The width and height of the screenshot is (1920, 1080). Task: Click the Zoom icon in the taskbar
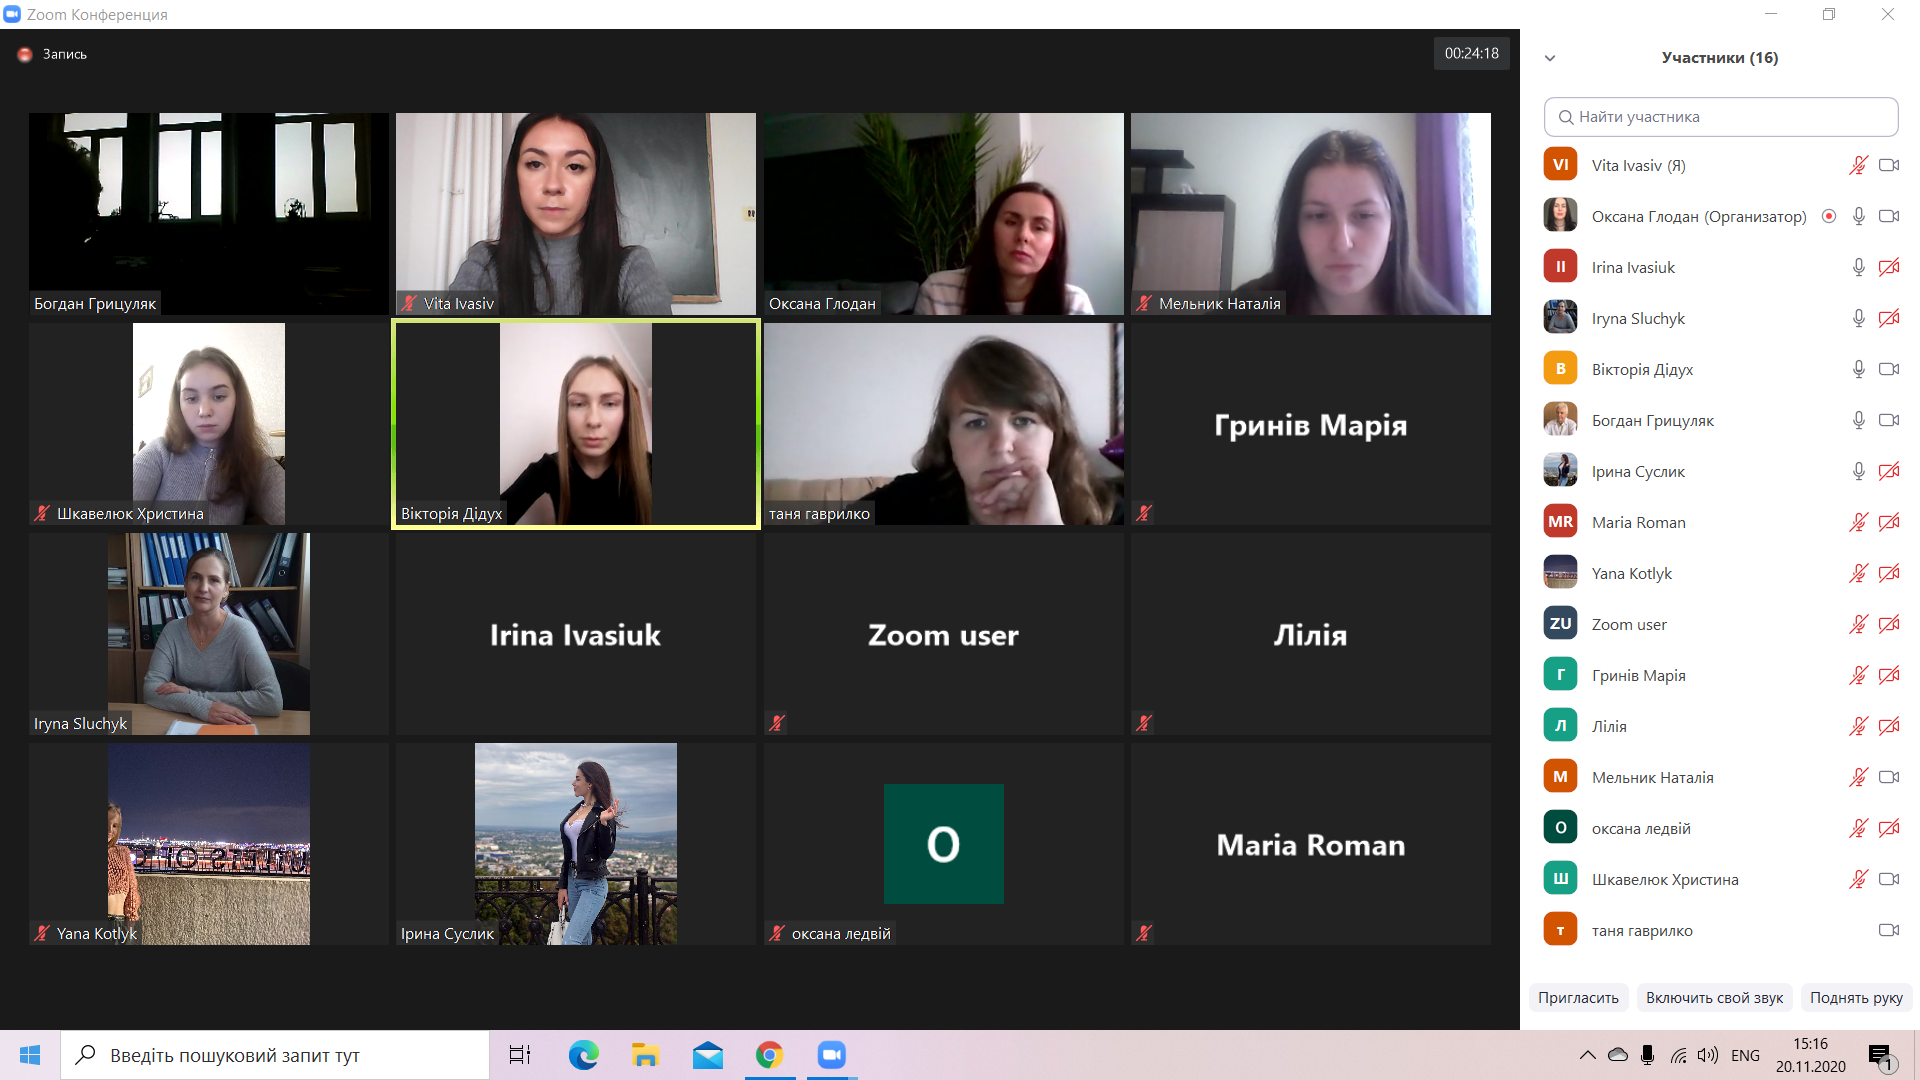click(x=831, y=1055)
